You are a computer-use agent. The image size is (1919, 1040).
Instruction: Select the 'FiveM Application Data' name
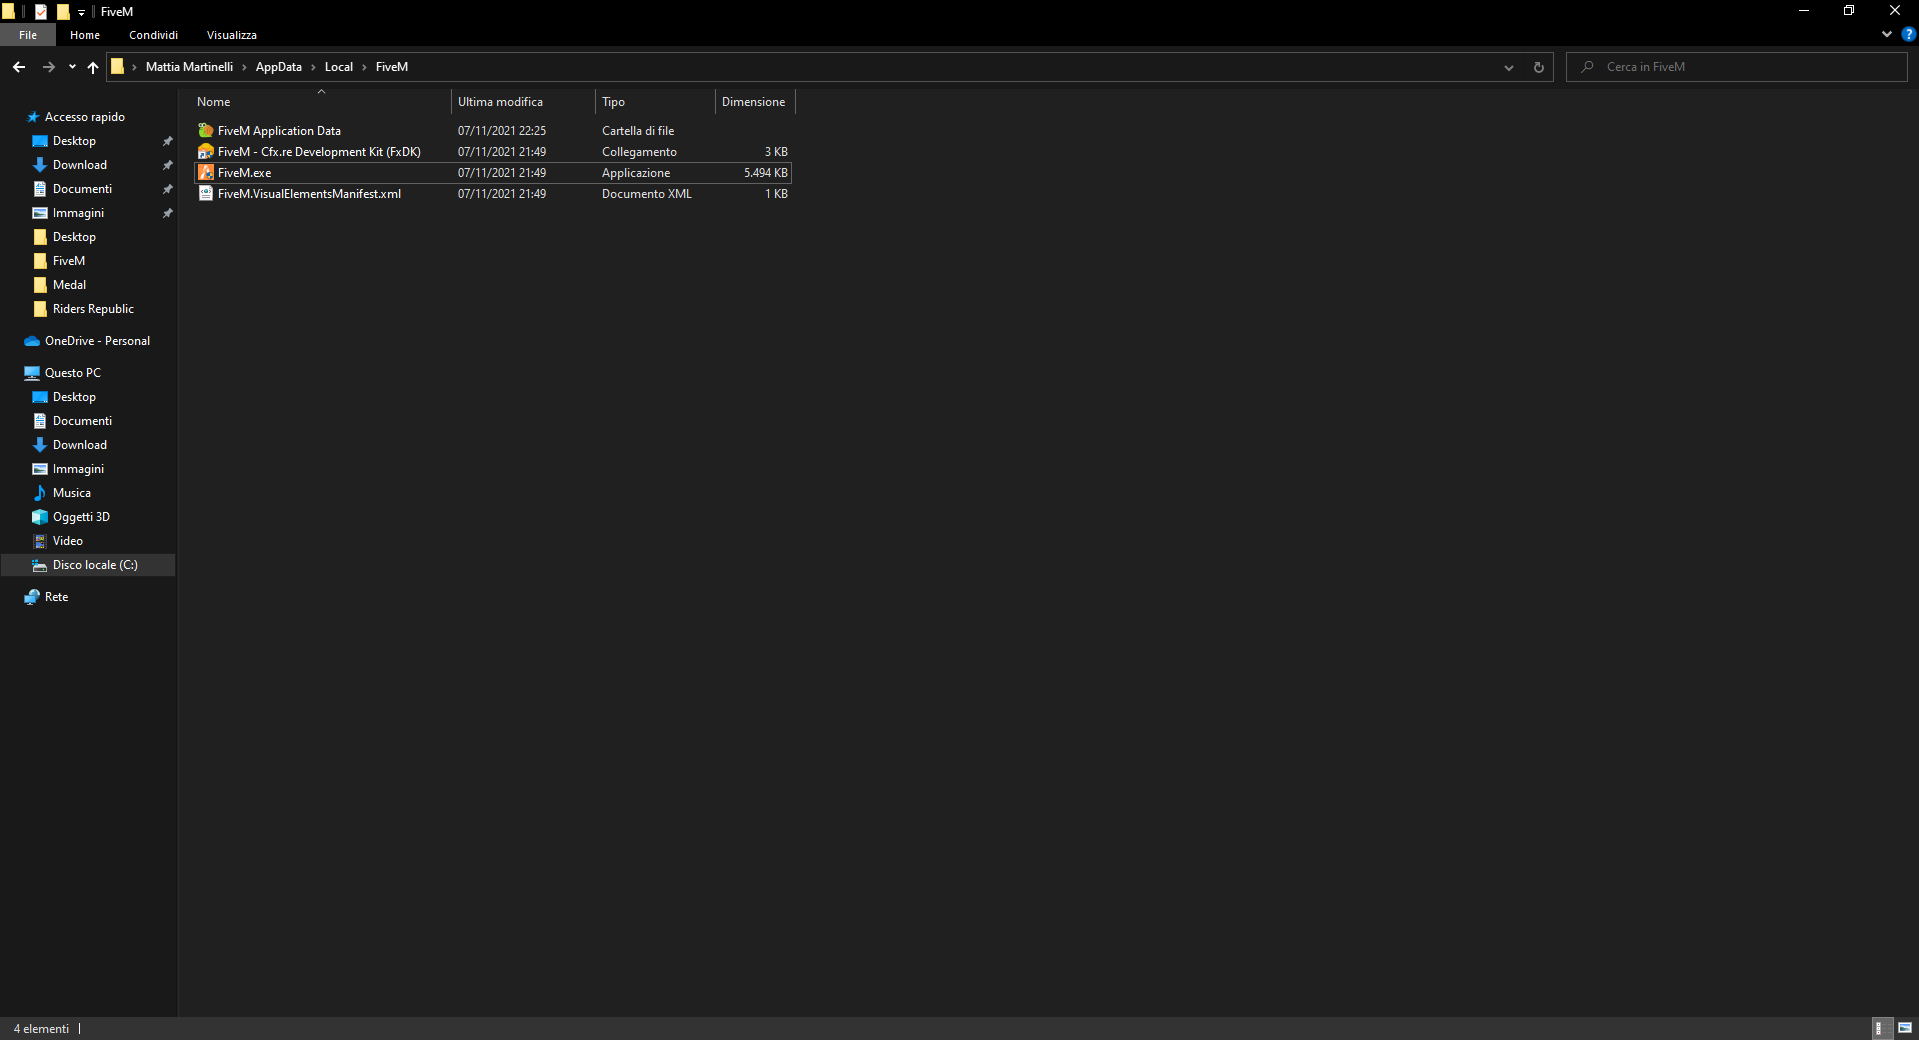[x=279, y=131]
